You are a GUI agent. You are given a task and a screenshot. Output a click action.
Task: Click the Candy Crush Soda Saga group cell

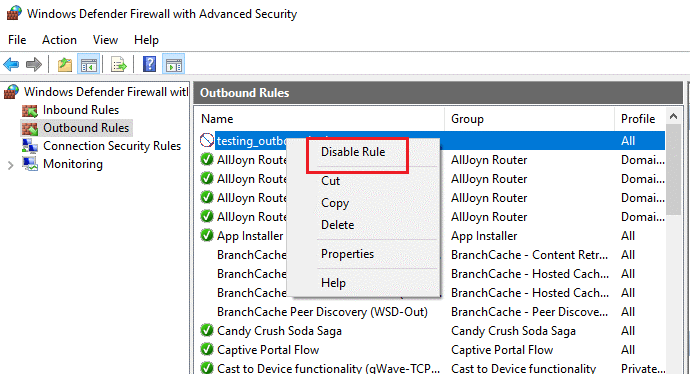(x=513, y=330)
